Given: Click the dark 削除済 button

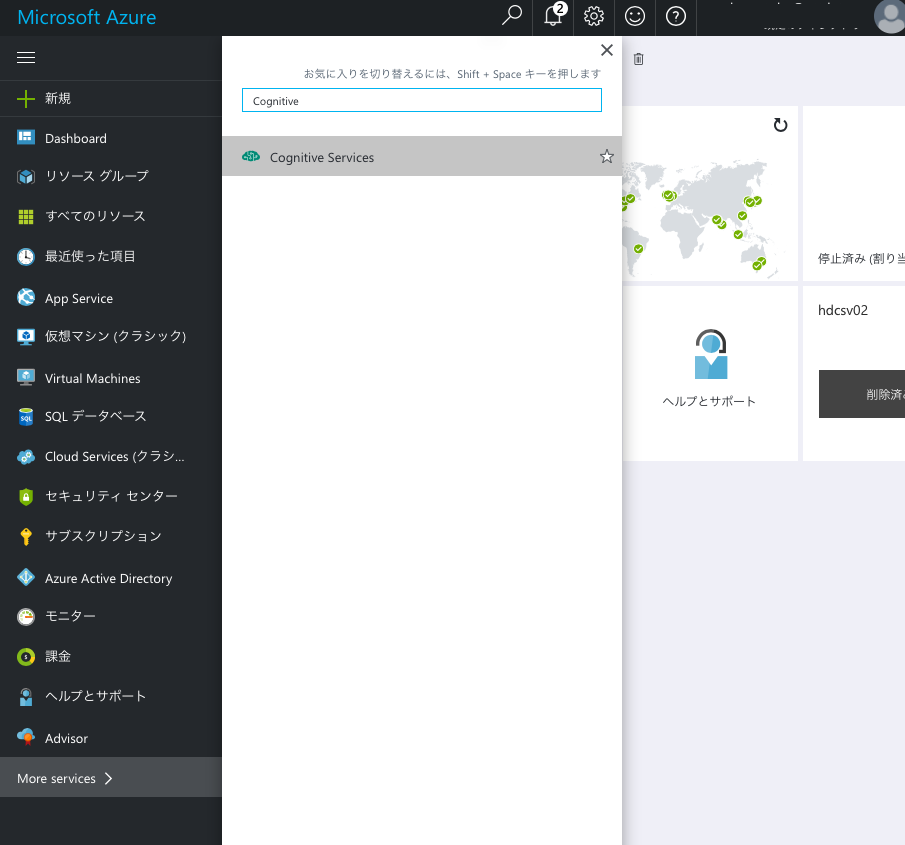Looking at the screenshot, I should (x=862, y=394).
